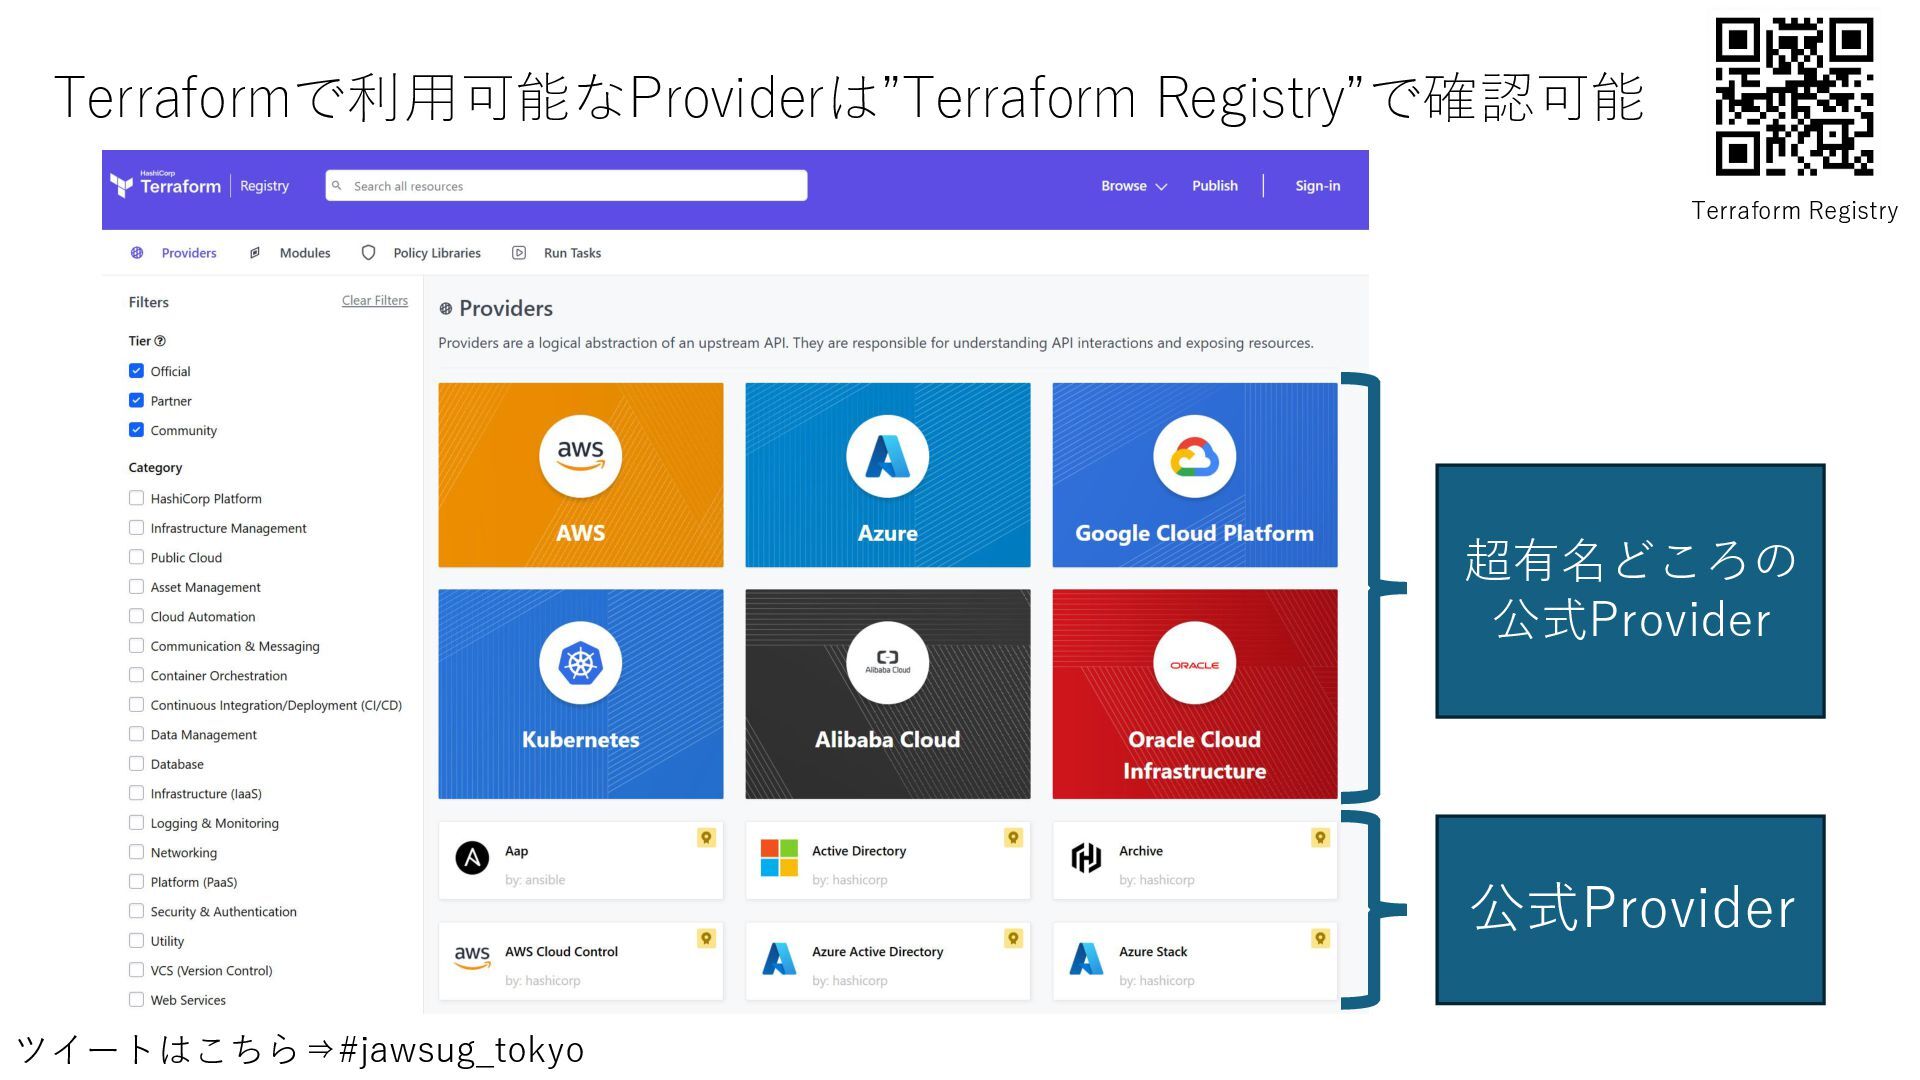Viewport: 1920px width, 1080px height.
Task: Click the Oracle logo circle
Action: coord(1195,663)
